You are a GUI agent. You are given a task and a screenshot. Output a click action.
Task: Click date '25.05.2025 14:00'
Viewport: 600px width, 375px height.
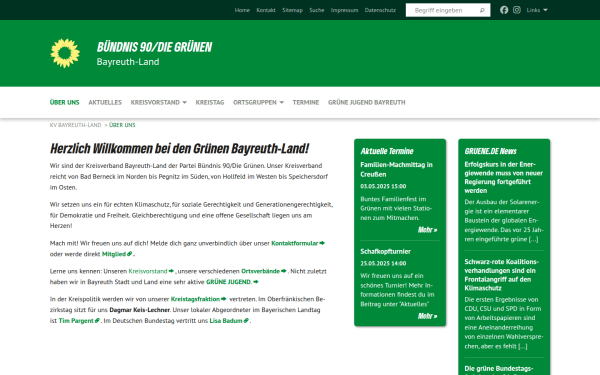click(383, 263)
